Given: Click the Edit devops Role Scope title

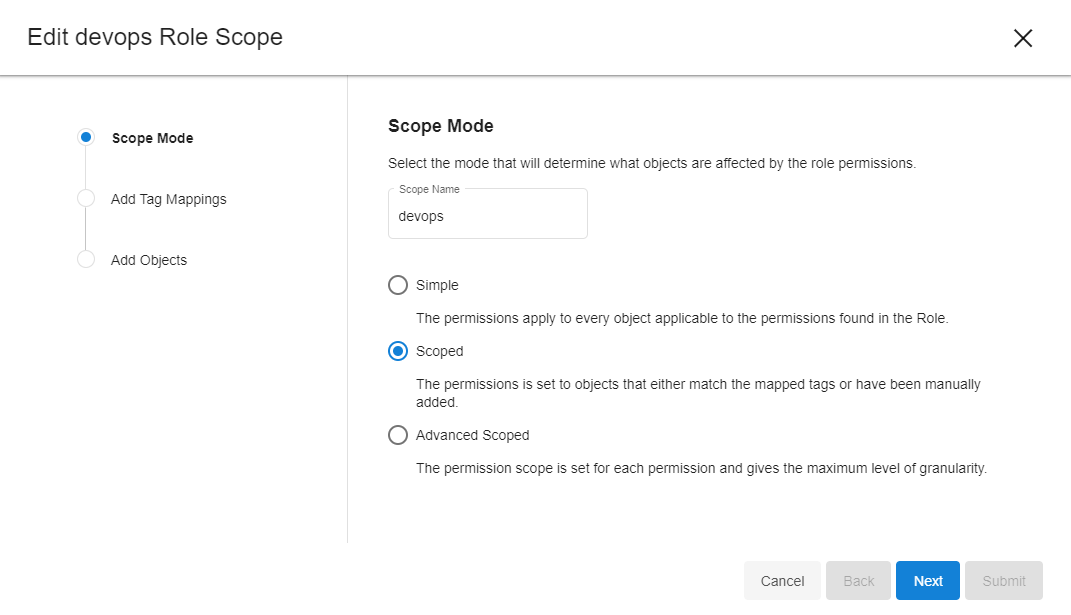Looking at the screenshot, I should pos(155,37).
